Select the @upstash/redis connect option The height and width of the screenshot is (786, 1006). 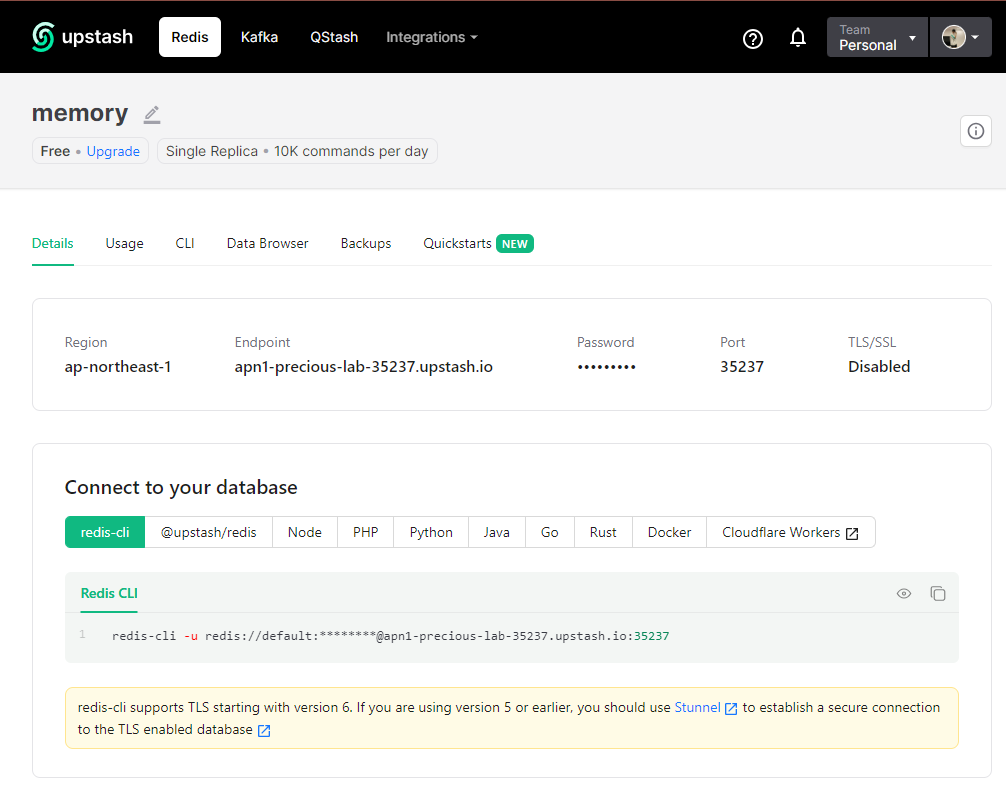click(x=209, y=532)
